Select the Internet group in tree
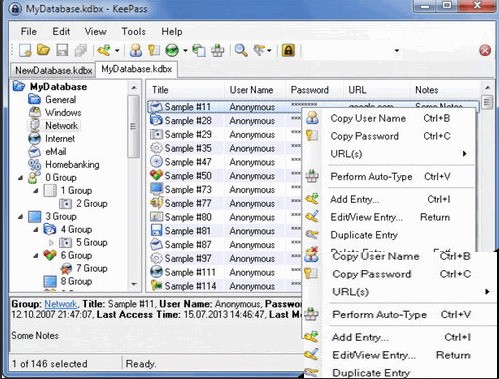Image resolution: width=499 pixels, height=379 pixels. click(60, 139)
